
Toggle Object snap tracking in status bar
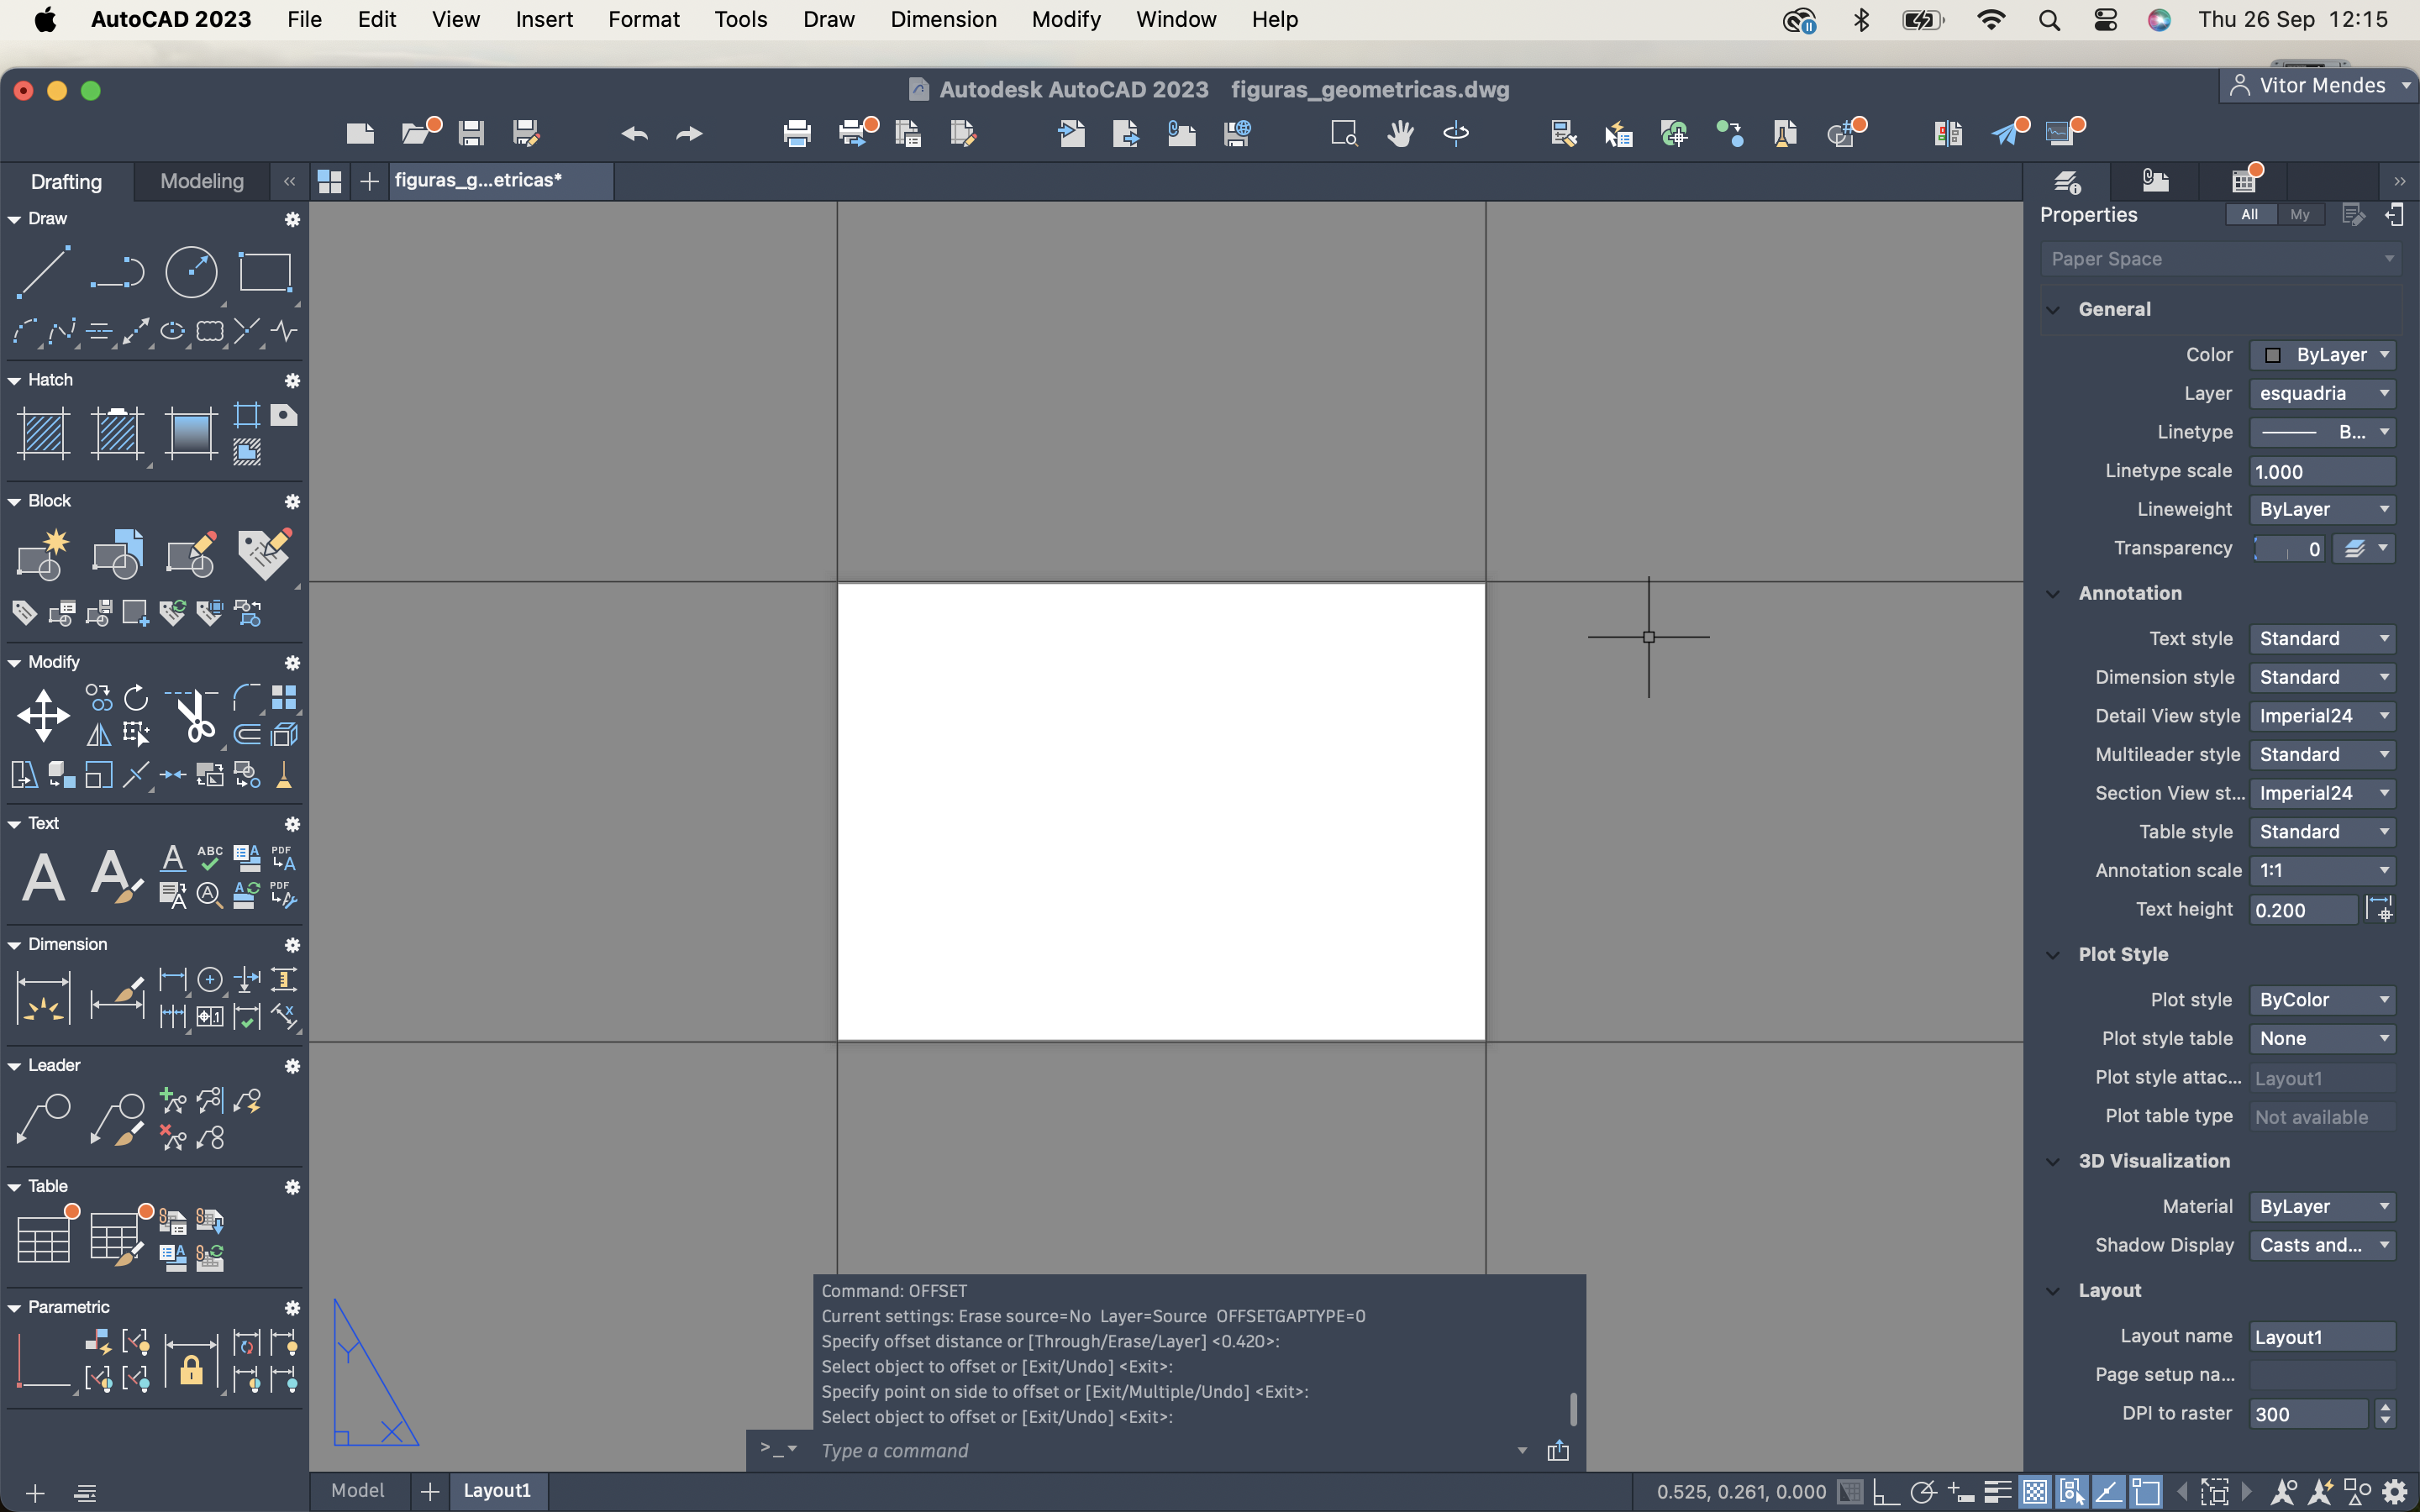2108,1492
